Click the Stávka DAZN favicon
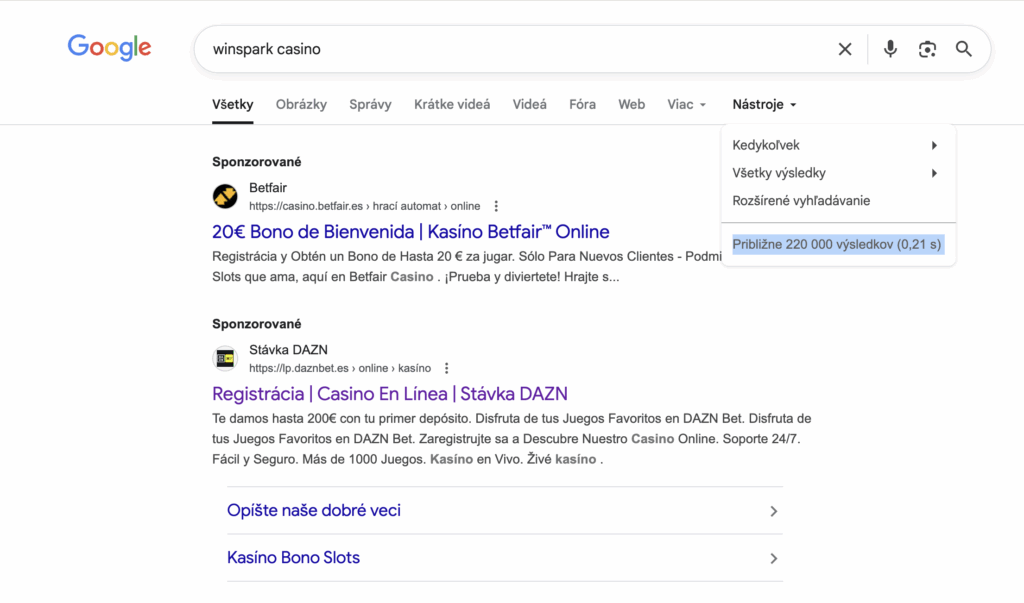 click(x=225, y=358)
